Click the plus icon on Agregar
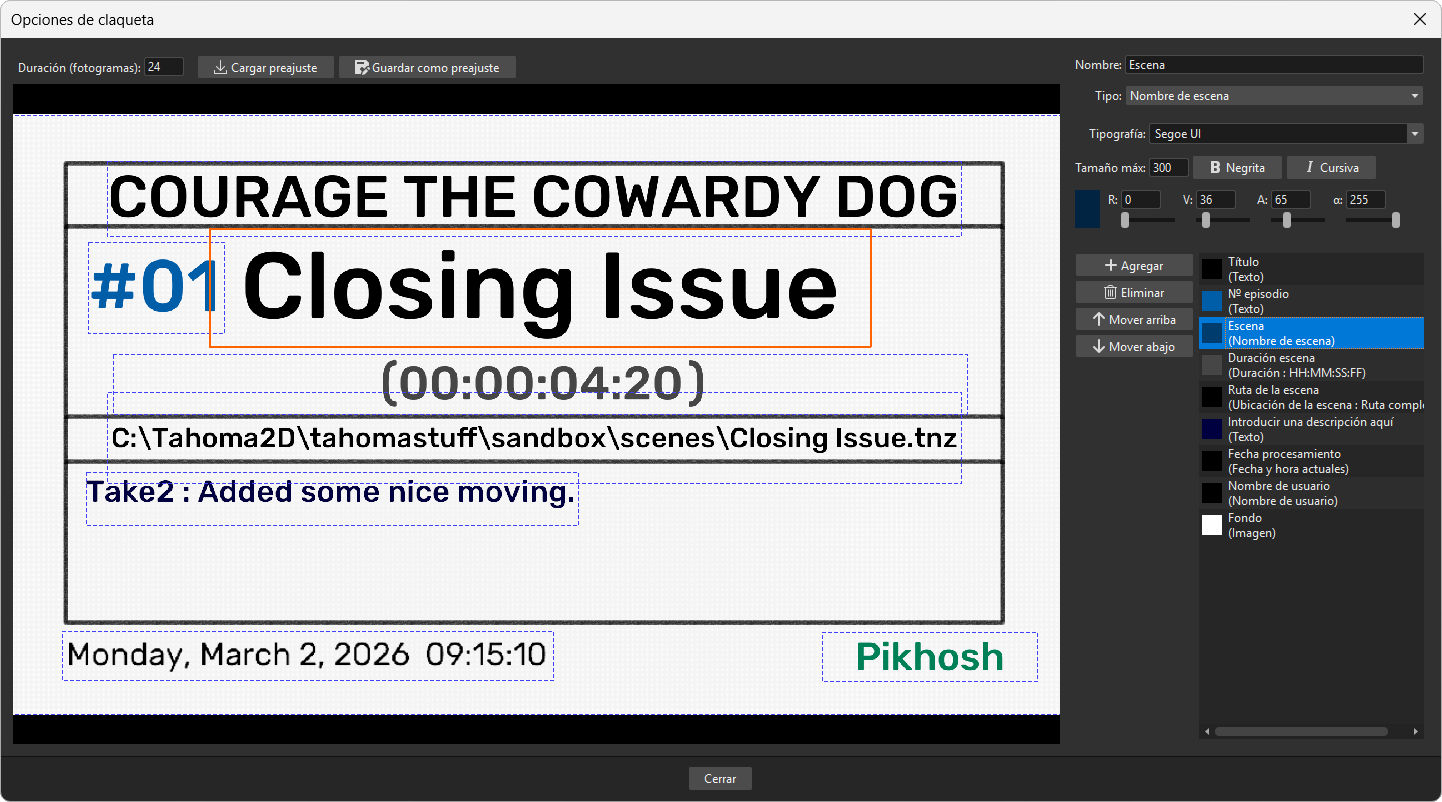This screenshot has height=802, width=1442. point(1110,266)
